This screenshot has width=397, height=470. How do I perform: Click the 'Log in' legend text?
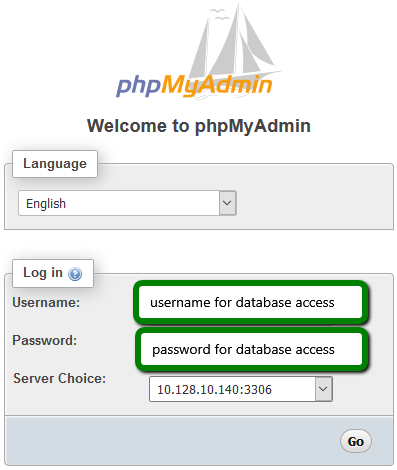[x=43, y=273]
